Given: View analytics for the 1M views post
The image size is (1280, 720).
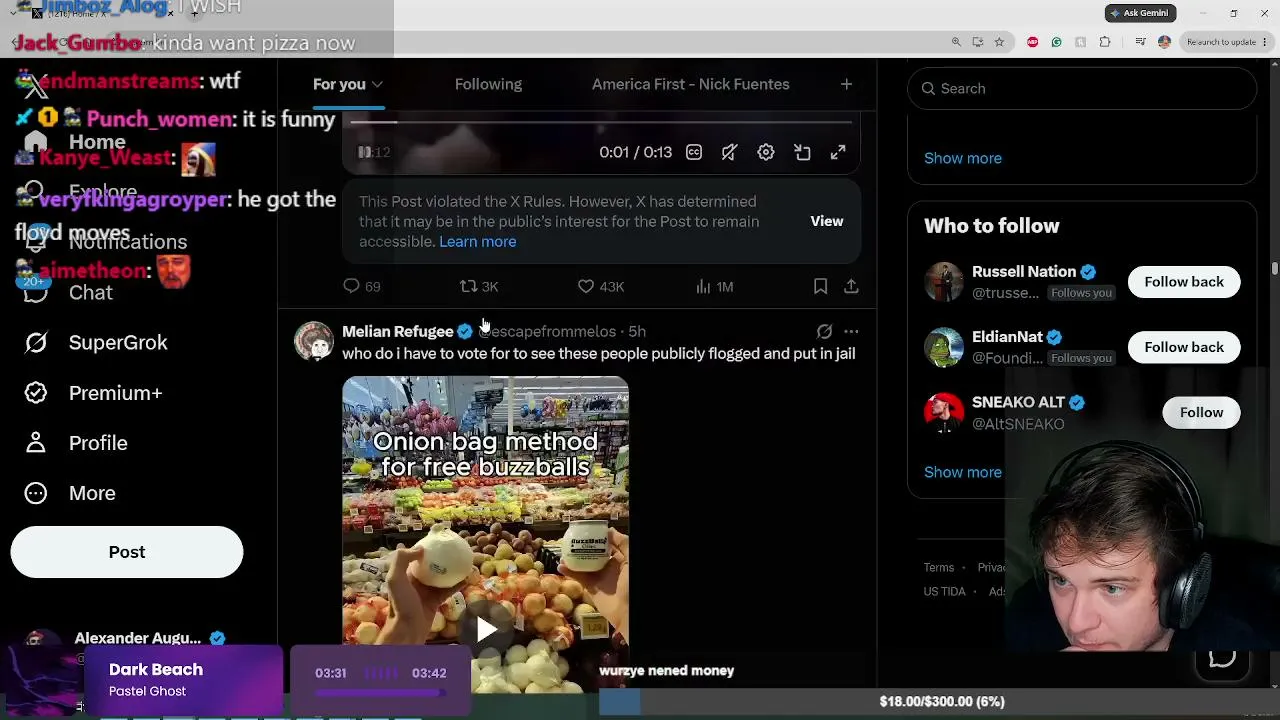Looking at the screenshot, I should (x=714, y=287).
